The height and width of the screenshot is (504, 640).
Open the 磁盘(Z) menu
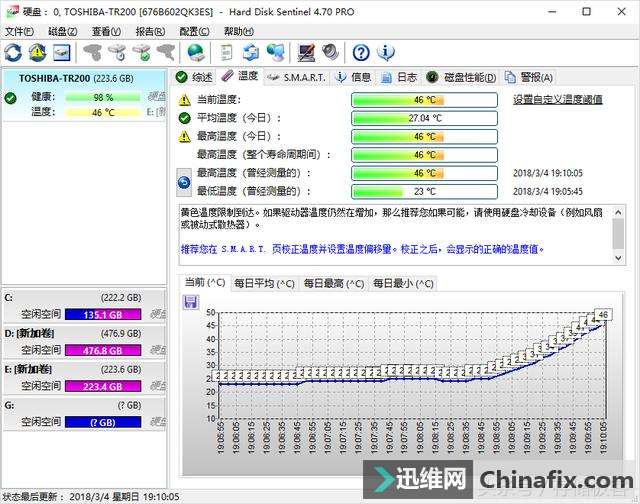pos(62,31)
